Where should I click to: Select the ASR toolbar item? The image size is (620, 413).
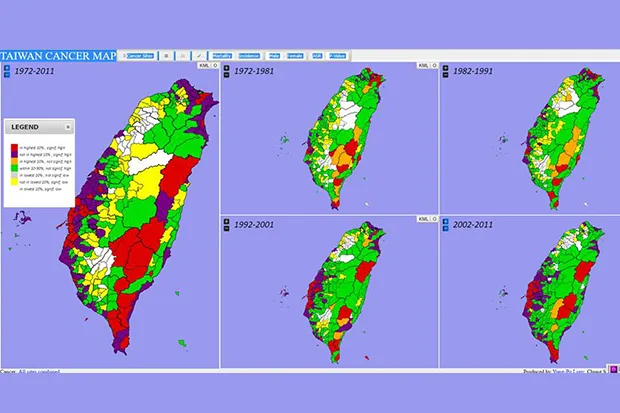(x=317, y=56)
